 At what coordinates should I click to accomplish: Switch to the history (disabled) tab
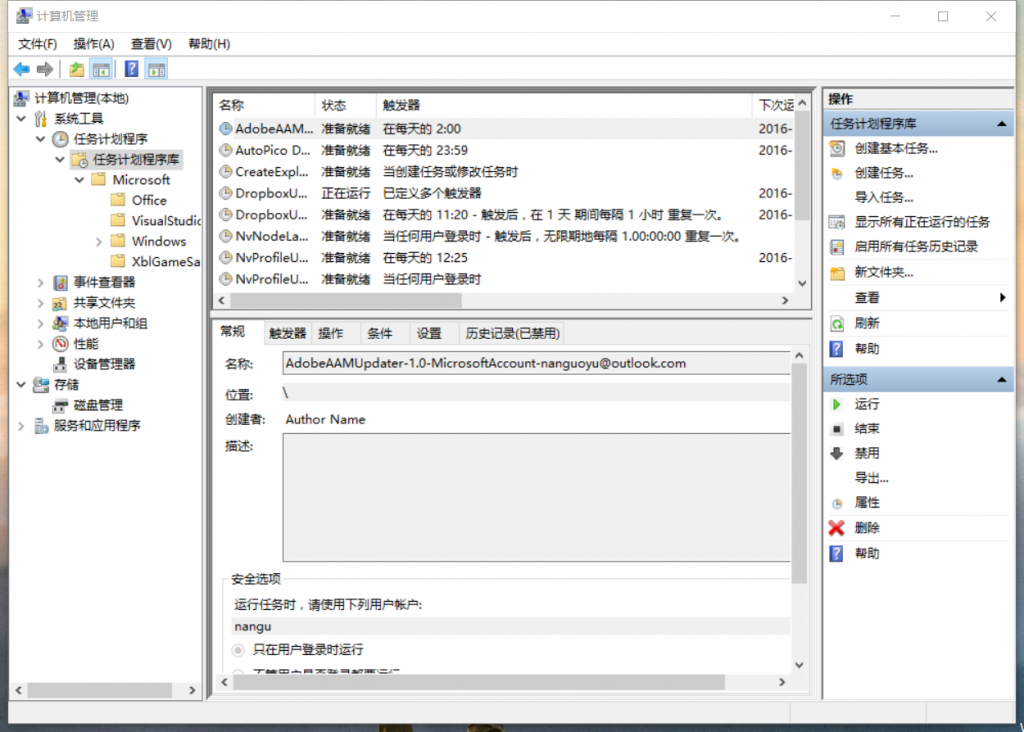(512, 333)
